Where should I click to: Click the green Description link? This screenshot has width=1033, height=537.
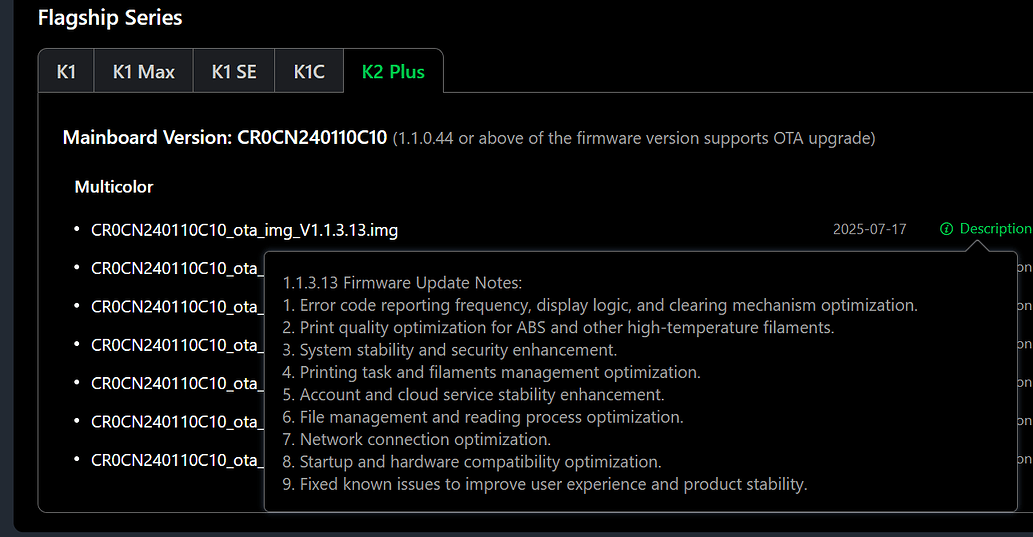[x=994, y=229]
